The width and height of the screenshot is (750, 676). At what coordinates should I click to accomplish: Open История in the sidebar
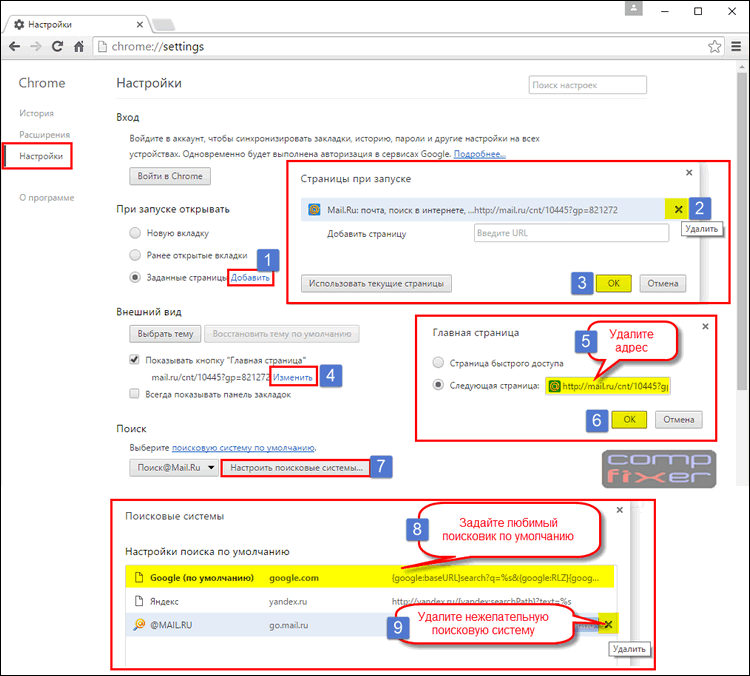(x=36, y=113)
